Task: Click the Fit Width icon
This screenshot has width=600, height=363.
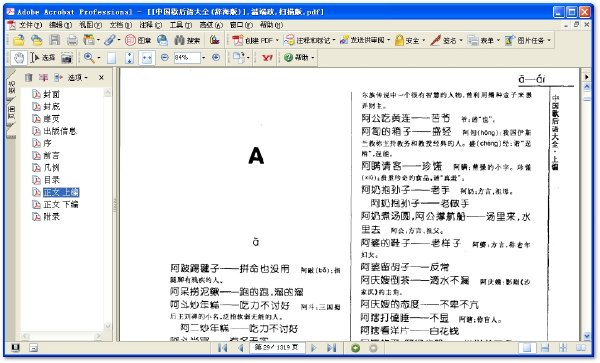Action: [147, 58]
